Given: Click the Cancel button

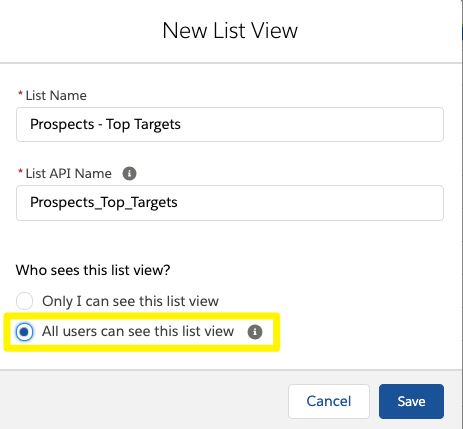Looking at the screenshot, I should (x=329, y=401).
